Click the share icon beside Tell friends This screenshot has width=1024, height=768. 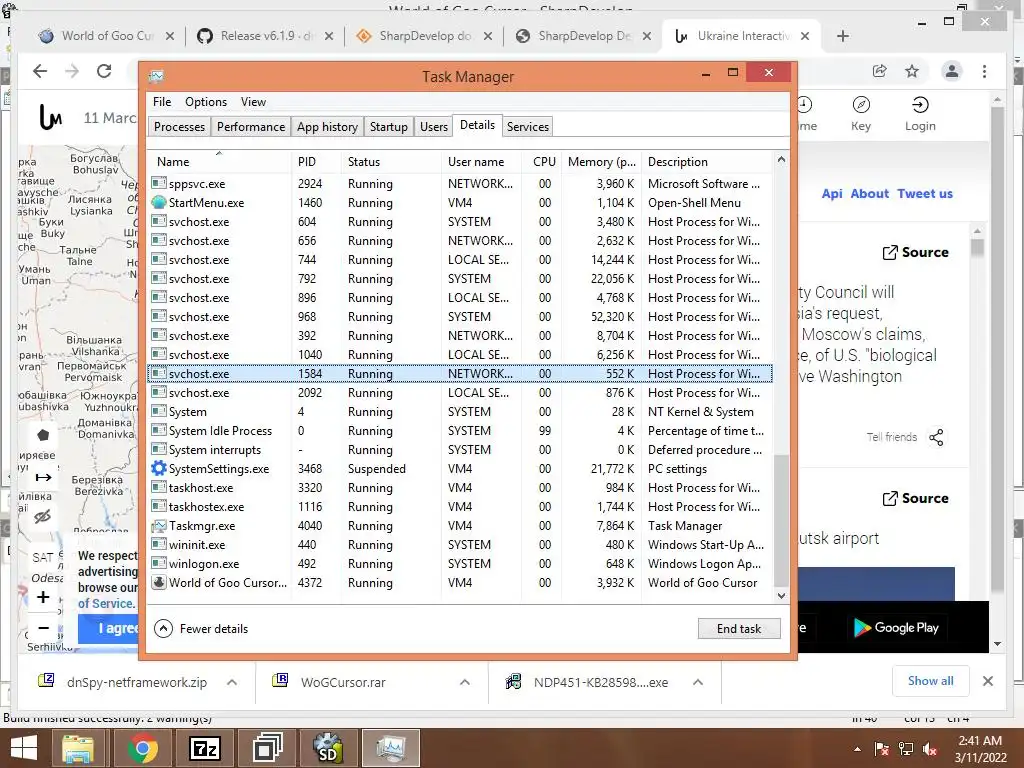(936, 437)
